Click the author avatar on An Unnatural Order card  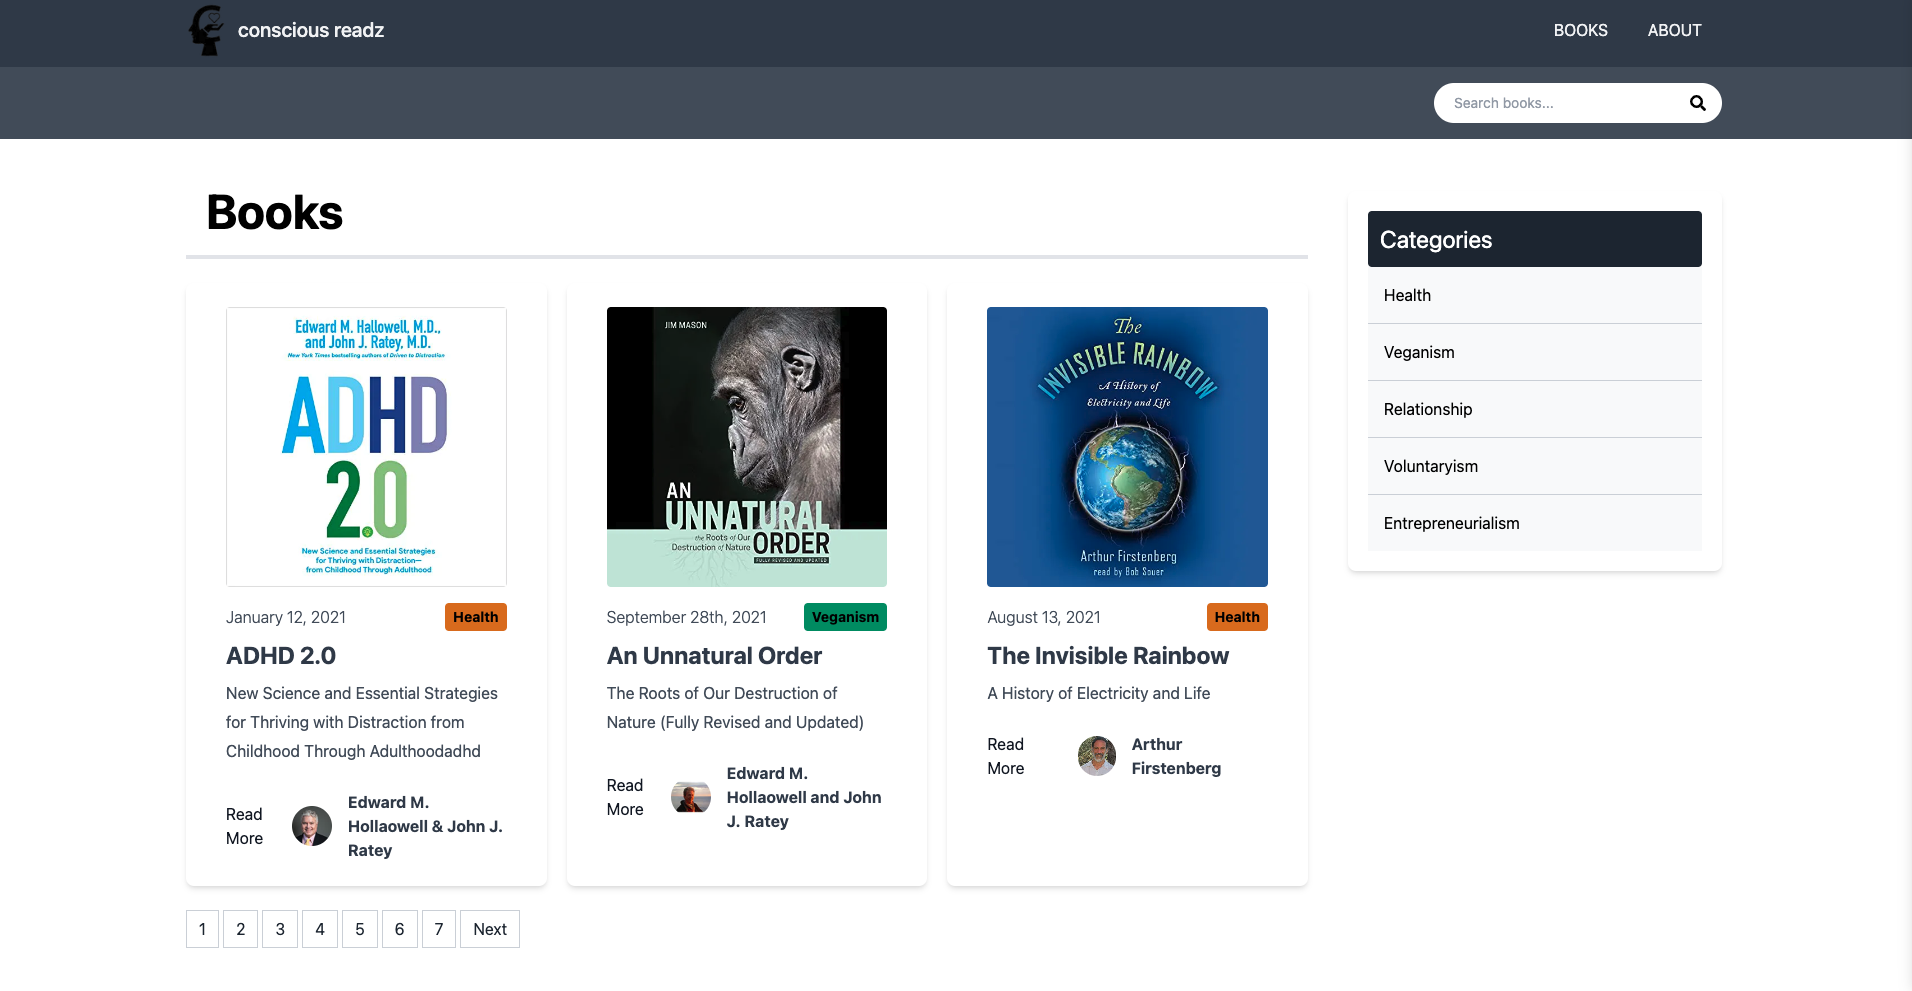click(691, 797)
